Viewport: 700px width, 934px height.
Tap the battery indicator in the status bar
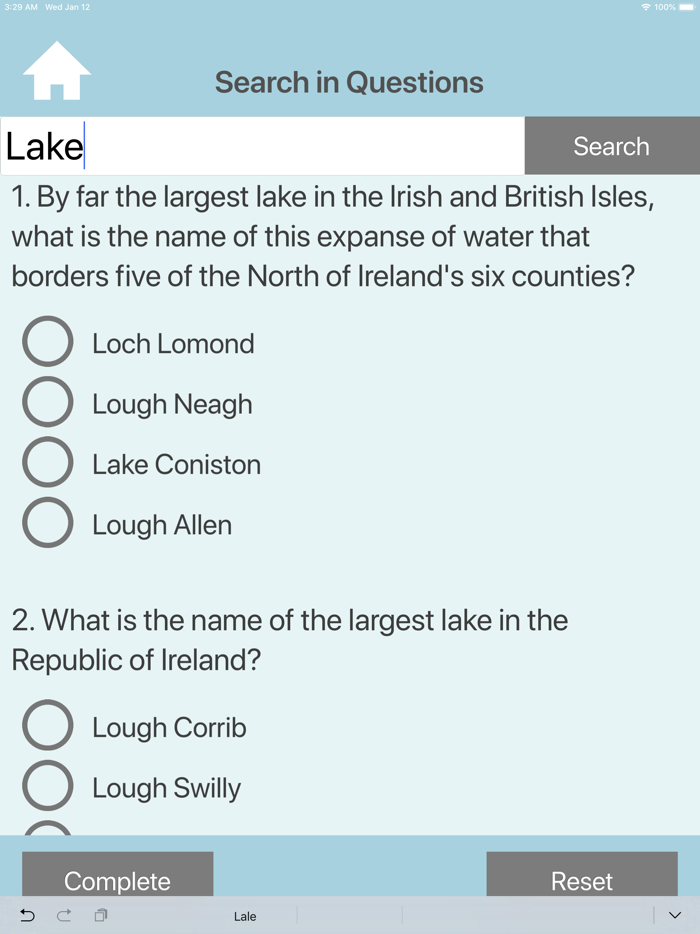(684, 6)
